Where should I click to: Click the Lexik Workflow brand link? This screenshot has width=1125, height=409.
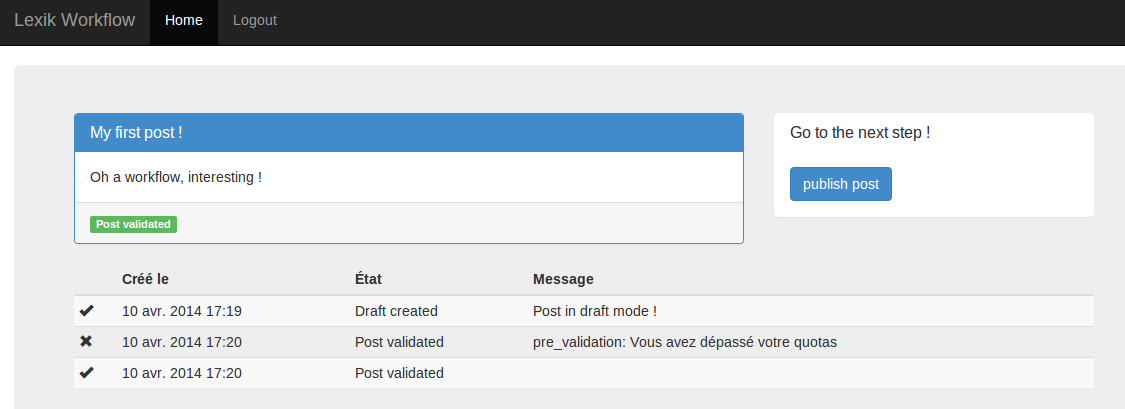(x=75, y=20)
